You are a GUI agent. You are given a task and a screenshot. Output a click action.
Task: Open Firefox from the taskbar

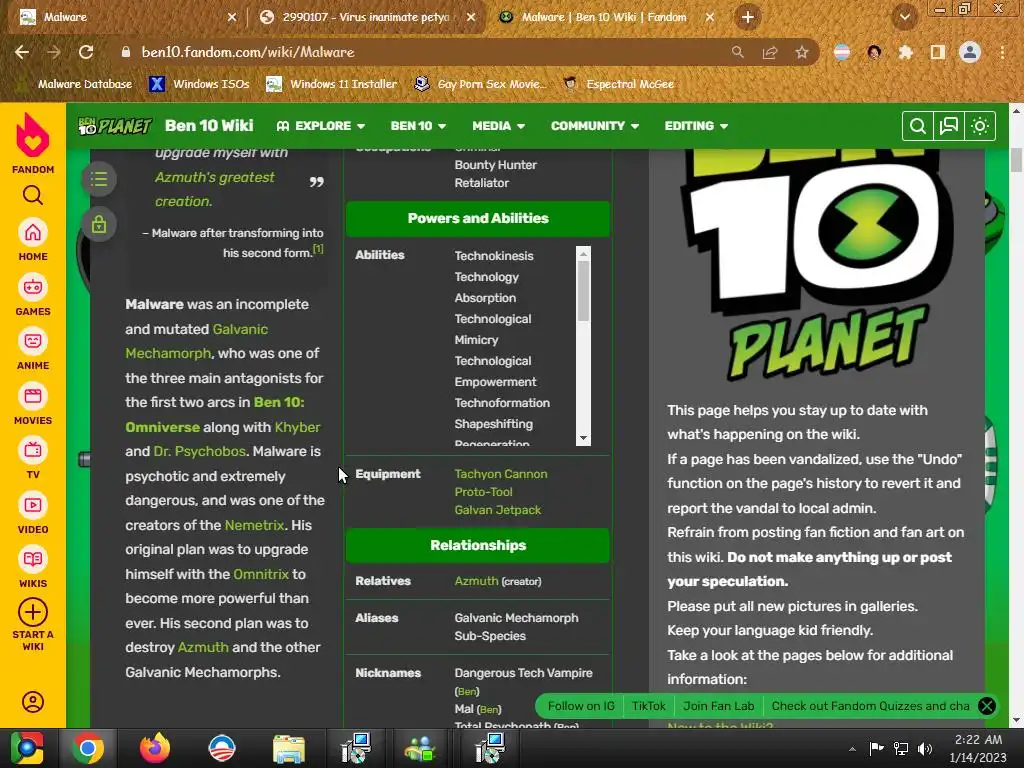[155, 748]
